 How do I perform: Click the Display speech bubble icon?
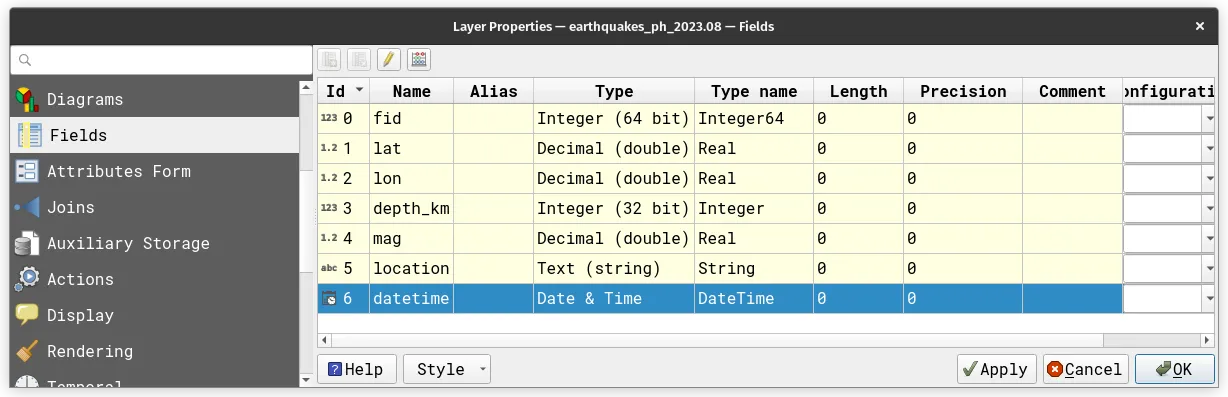click(x=27, y=315)
